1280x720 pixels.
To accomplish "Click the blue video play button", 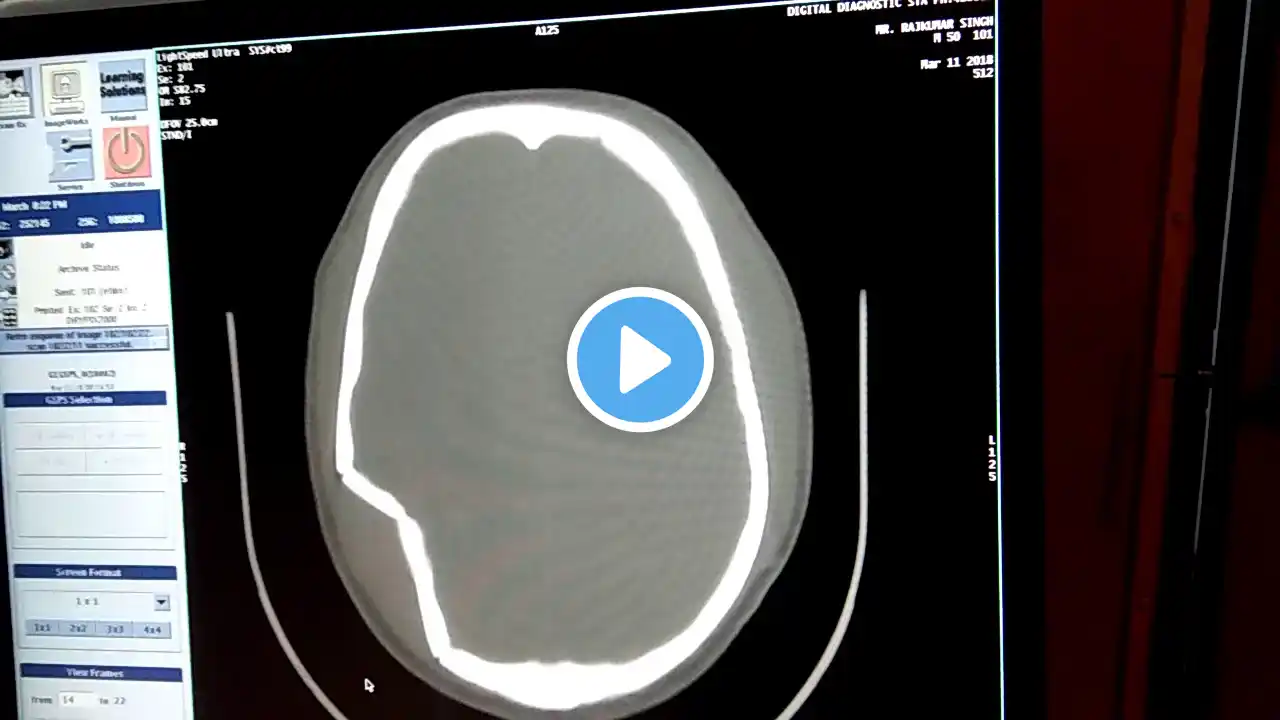I will [640, 360].
